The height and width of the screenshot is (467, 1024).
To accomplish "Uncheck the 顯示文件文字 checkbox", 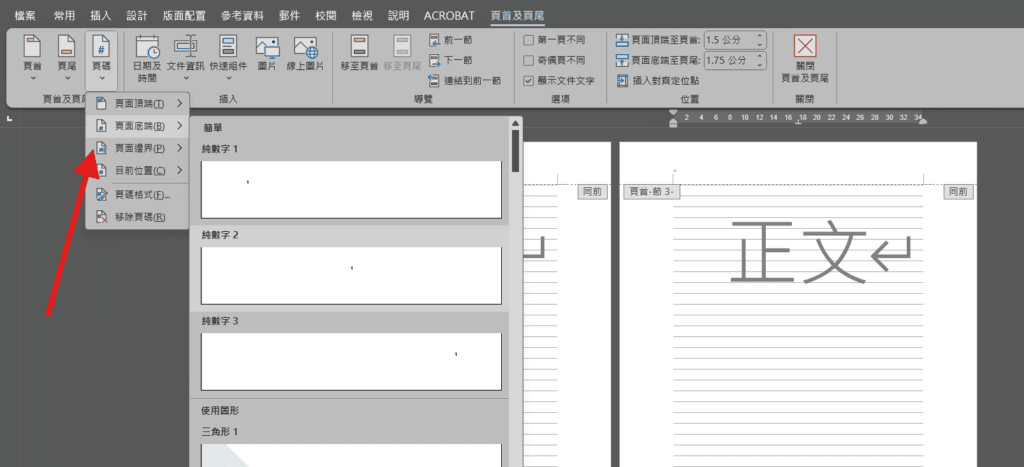I will click(x=528, y=80).
